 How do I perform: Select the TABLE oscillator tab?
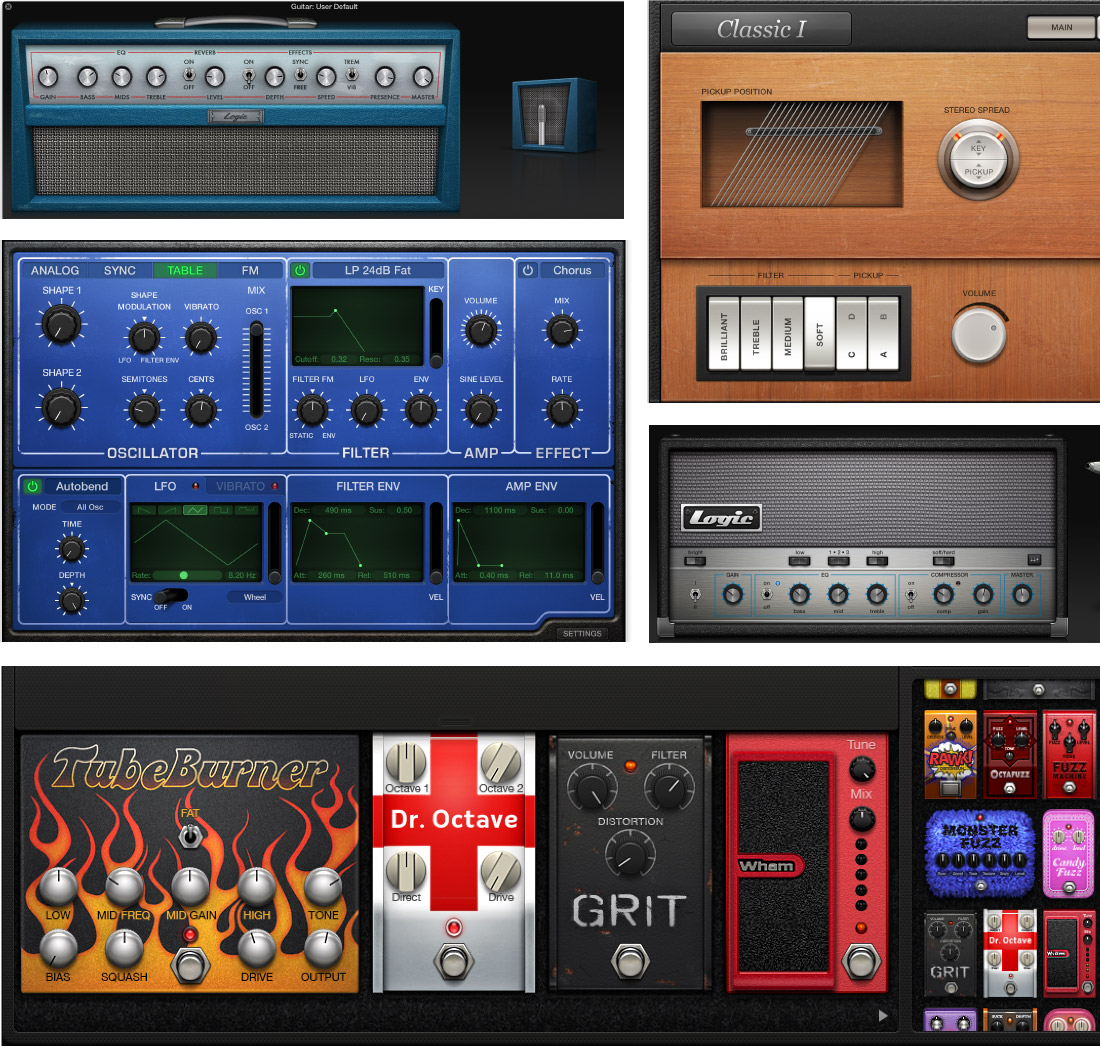pyautogui.click(x=185, y=270)
